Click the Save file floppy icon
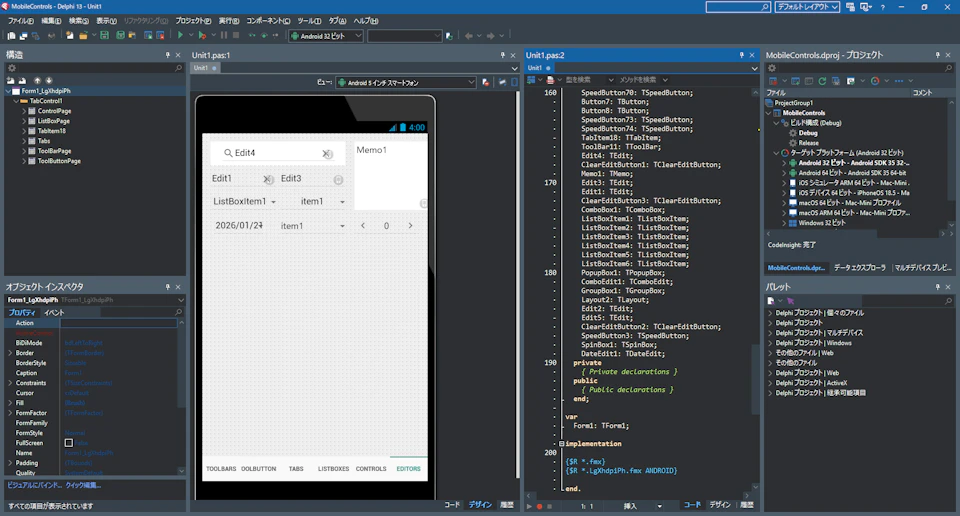This screenshot has height=516, width=960. point(105,36)
